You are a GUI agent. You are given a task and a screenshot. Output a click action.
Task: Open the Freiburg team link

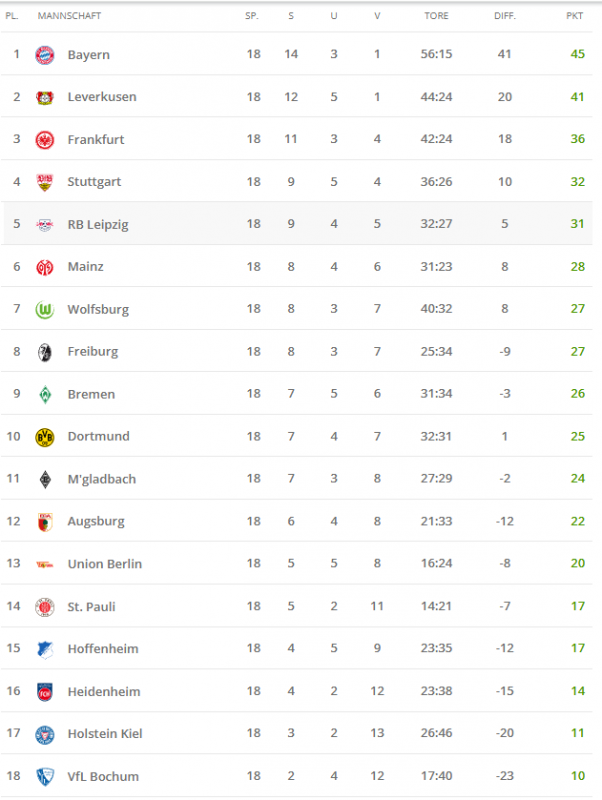coord(92,352)
